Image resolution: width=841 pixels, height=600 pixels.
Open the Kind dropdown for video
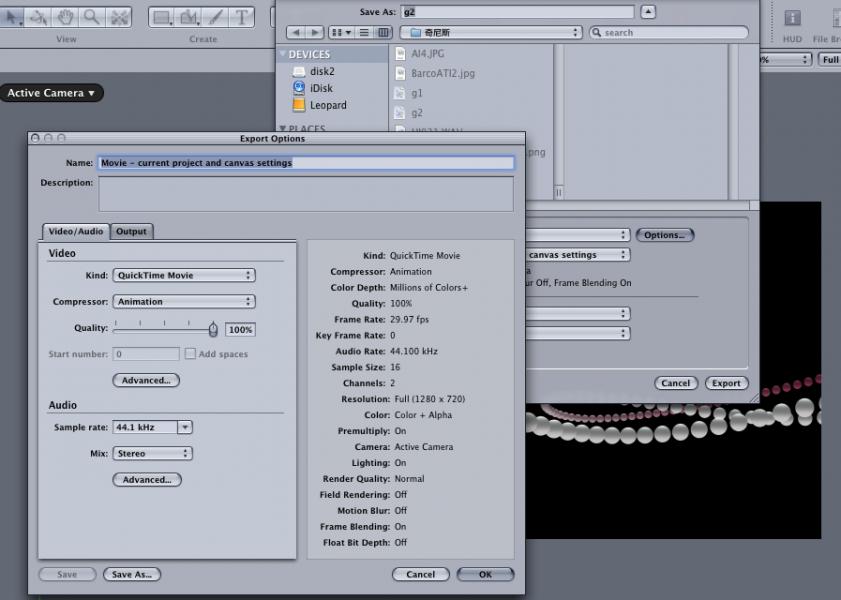[x=183, y=275]
